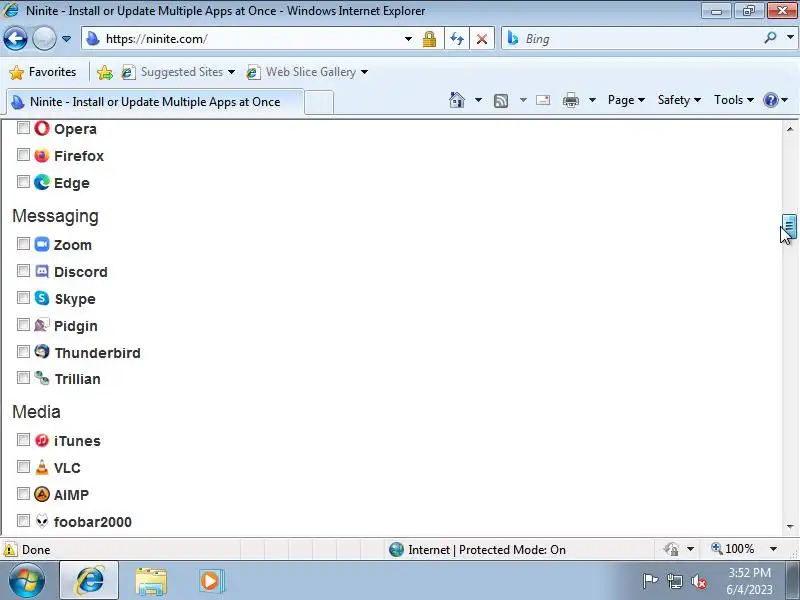Viewport: 800px width, 600px height.
Task: Click the Bing search magnifier icon
Action: (770, 38)
